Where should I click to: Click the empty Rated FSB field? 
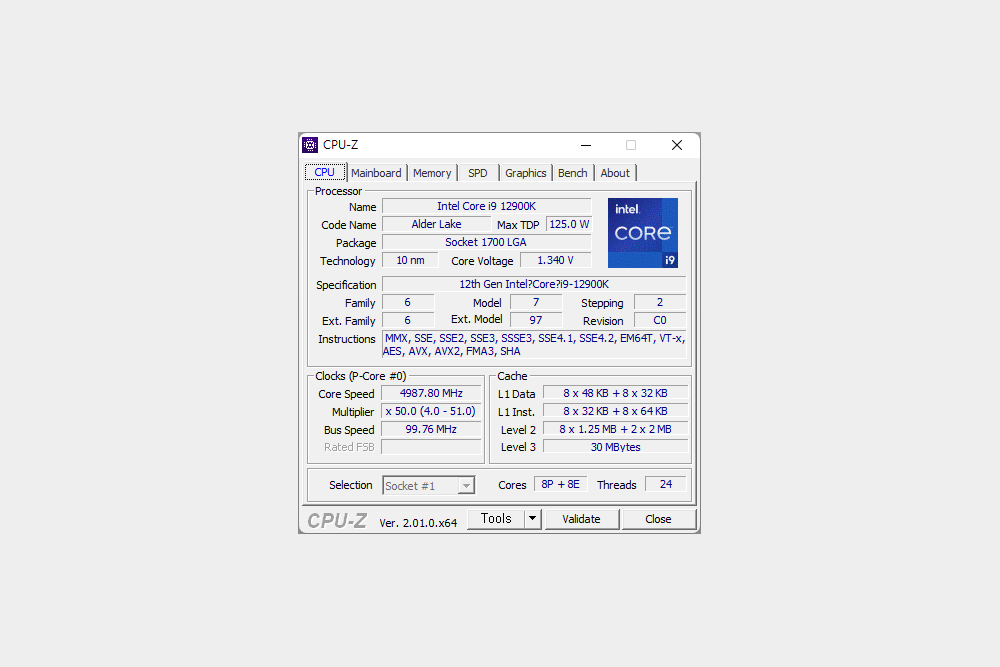coord(431,447)
